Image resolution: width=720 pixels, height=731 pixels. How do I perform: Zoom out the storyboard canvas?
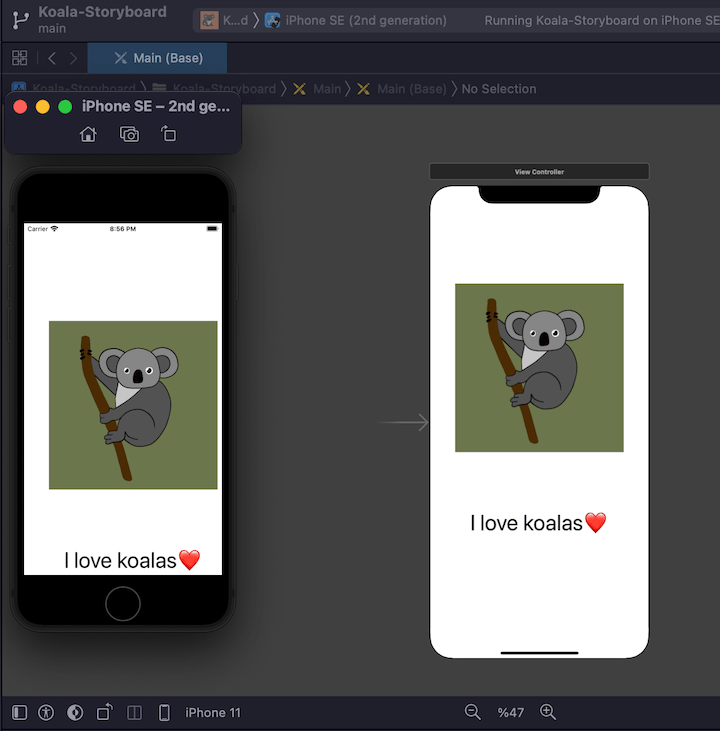(472, 712)
